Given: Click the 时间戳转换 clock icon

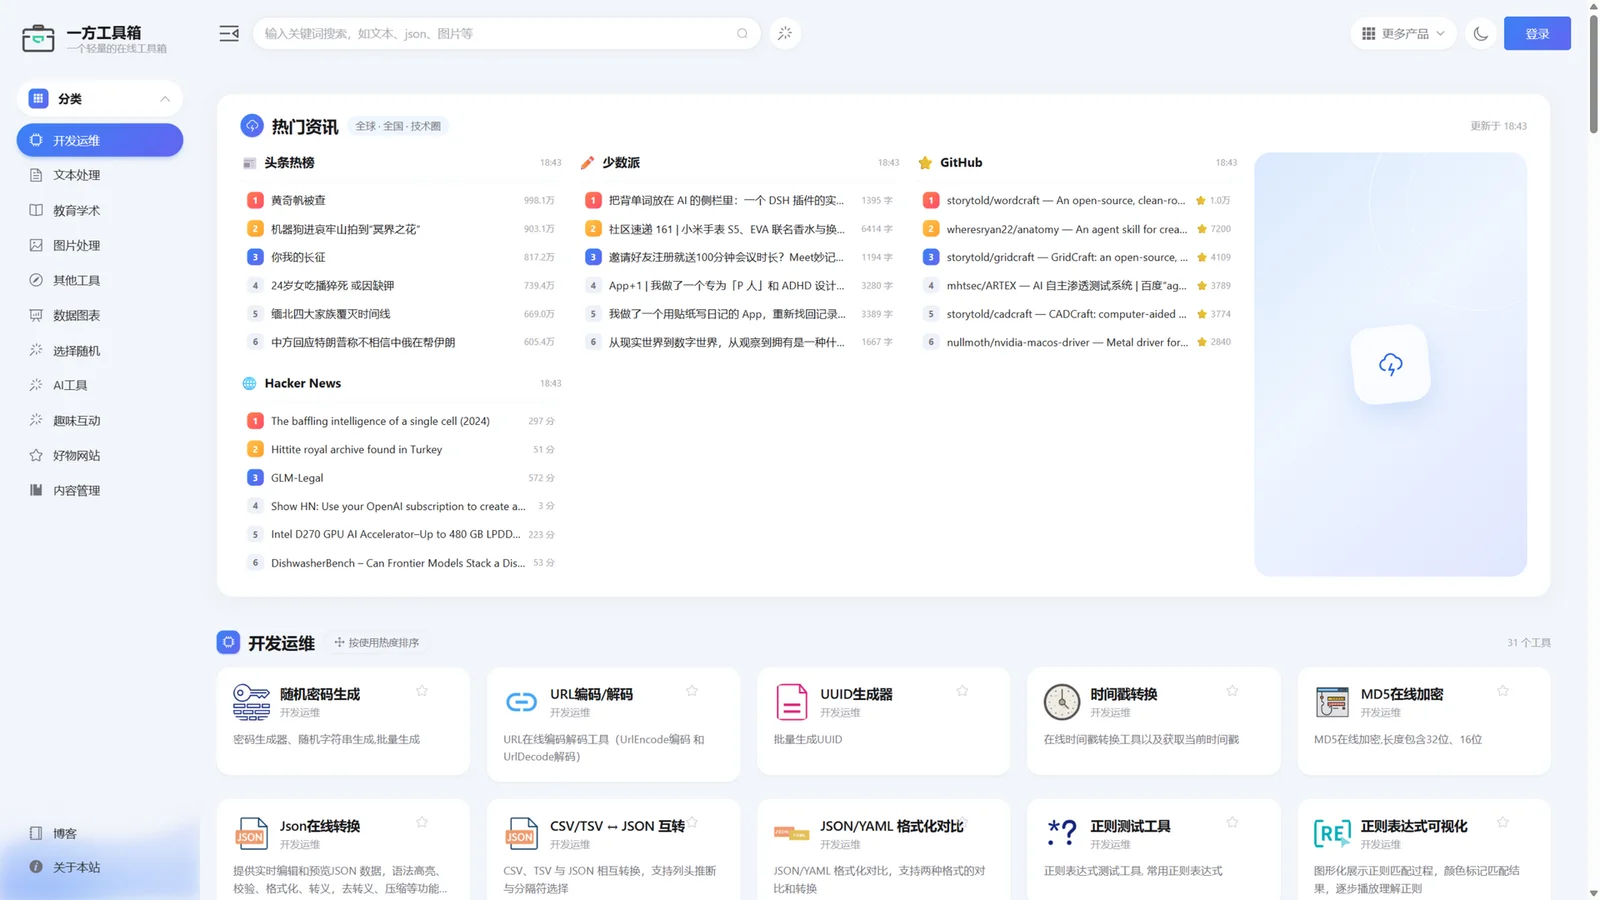Looking at the screenshot, I should click(1062, 702).
